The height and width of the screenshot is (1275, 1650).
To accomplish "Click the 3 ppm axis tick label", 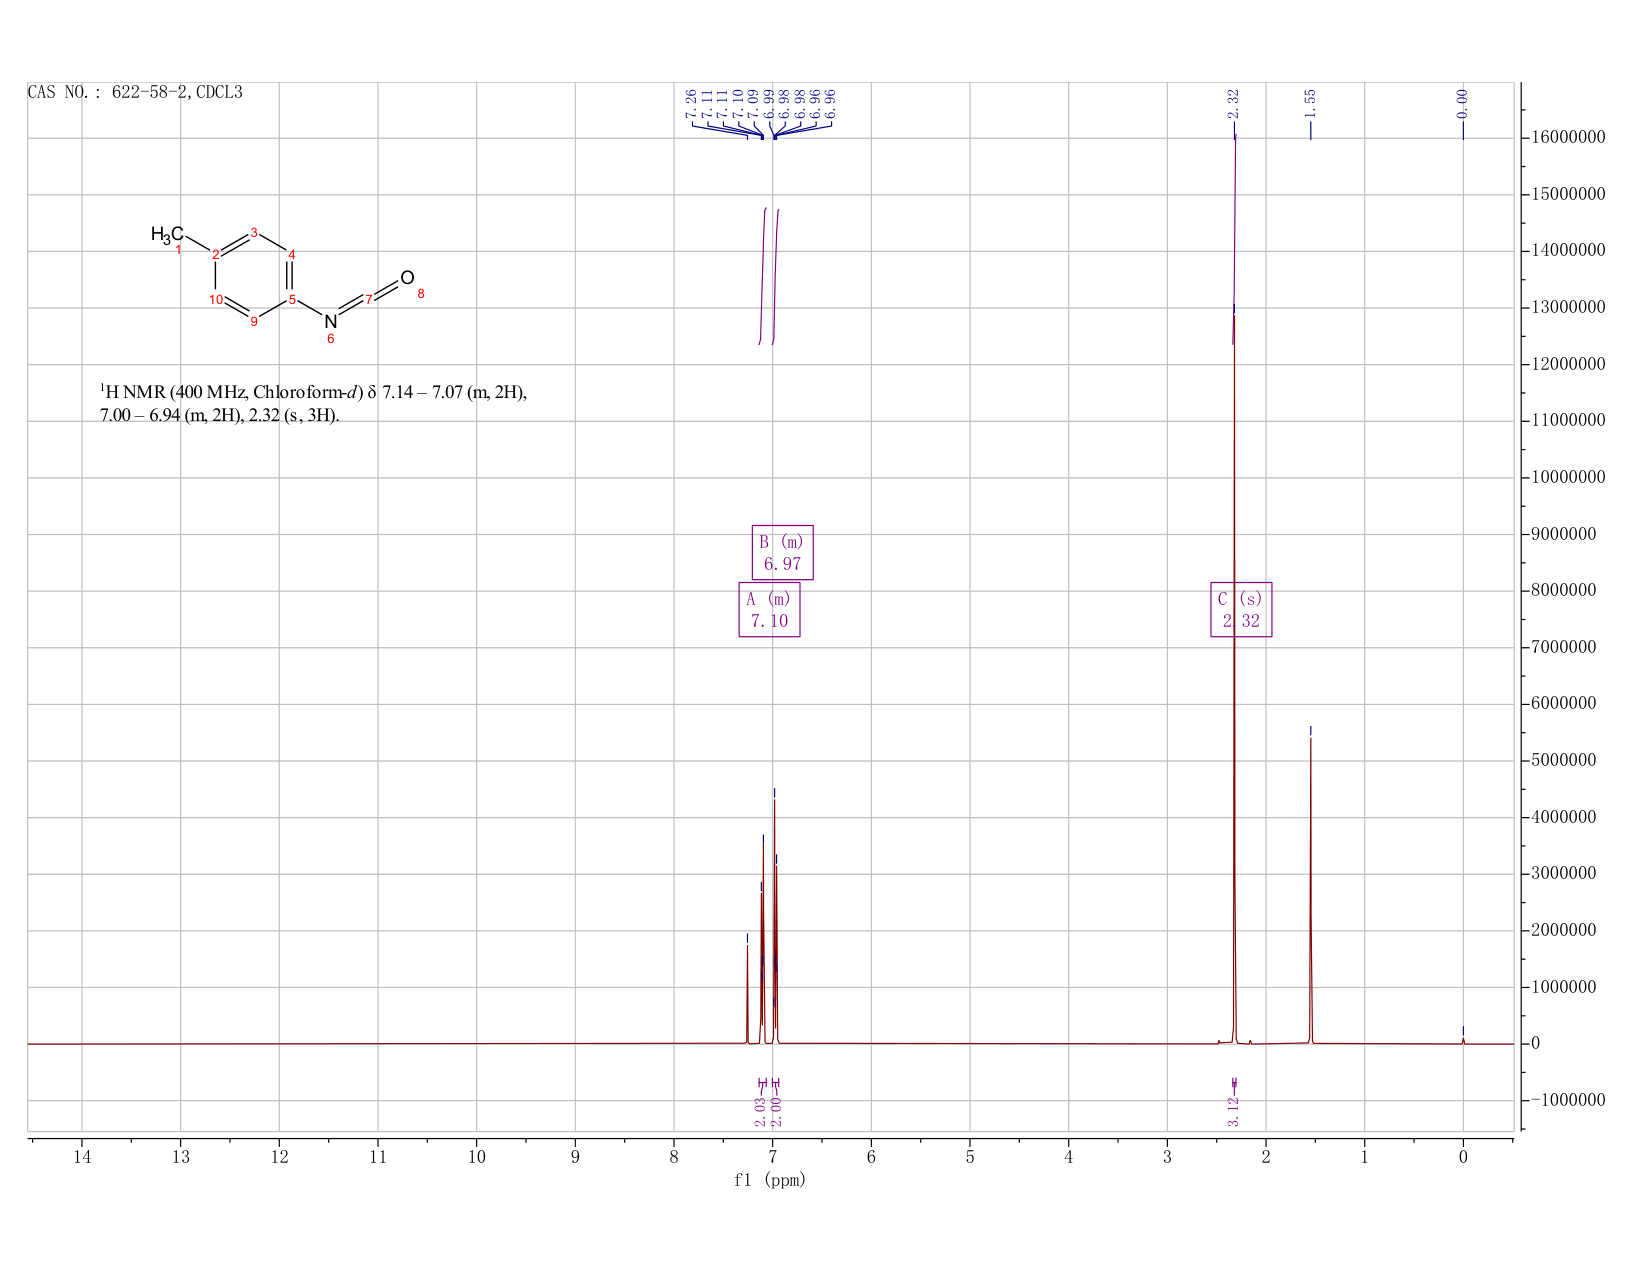I will click(1167, 1157).
